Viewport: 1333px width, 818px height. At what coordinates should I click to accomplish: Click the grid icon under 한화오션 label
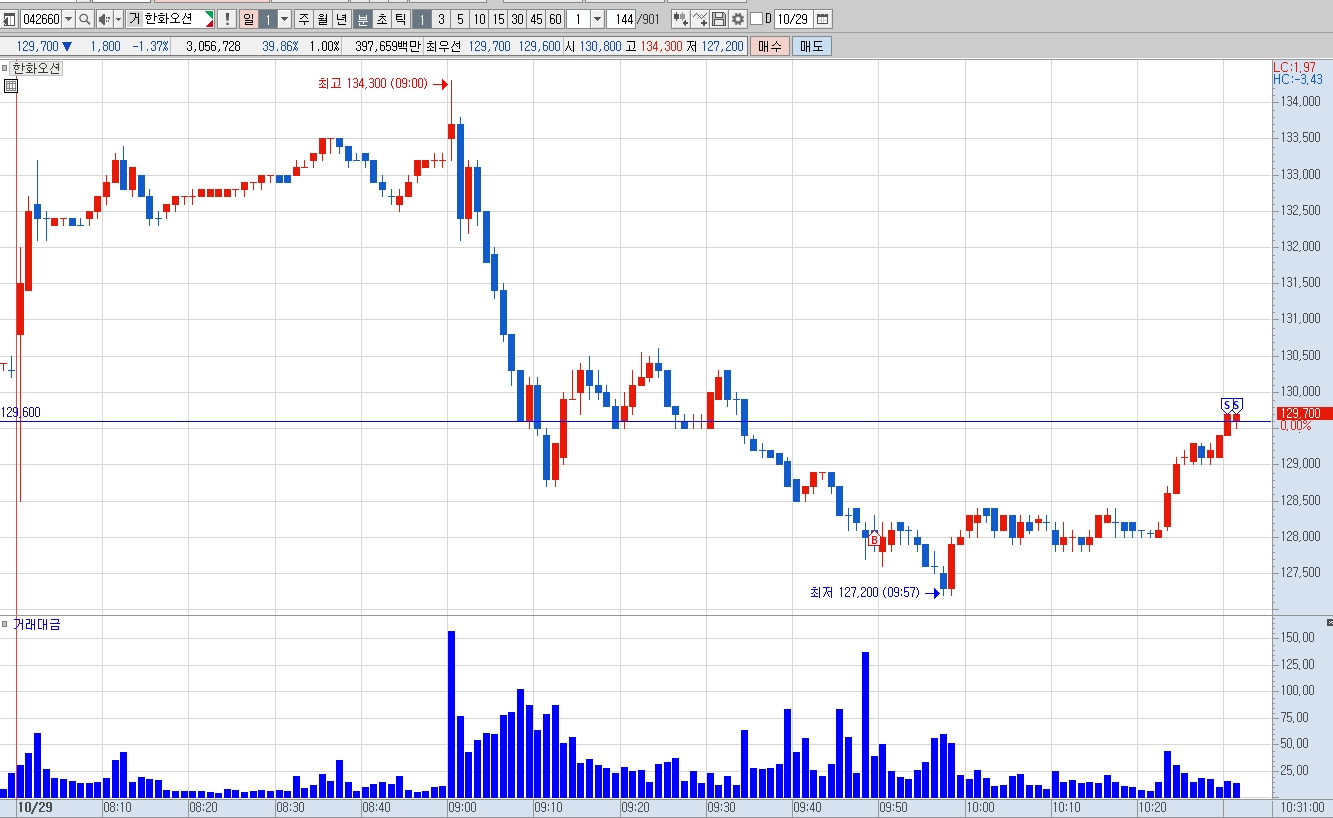[x=11, y=86]
